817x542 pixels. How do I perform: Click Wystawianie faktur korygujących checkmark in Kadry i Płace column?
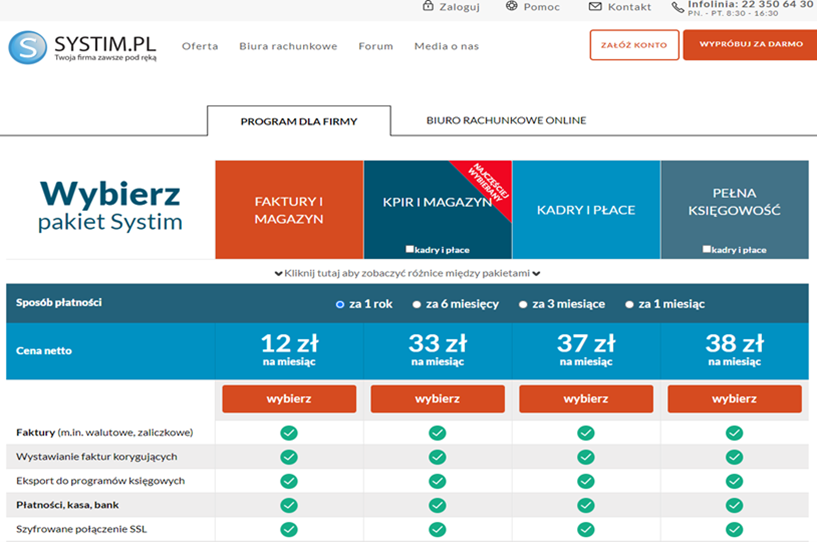[586, 457]
